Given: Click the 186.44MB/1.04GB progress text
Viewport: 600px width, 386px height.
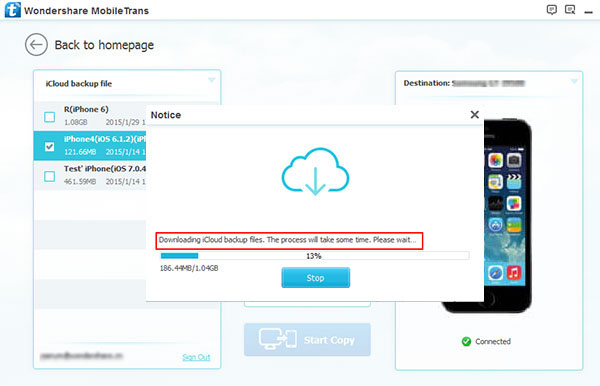Looking at the screenshot, I should tap(189, 268).
